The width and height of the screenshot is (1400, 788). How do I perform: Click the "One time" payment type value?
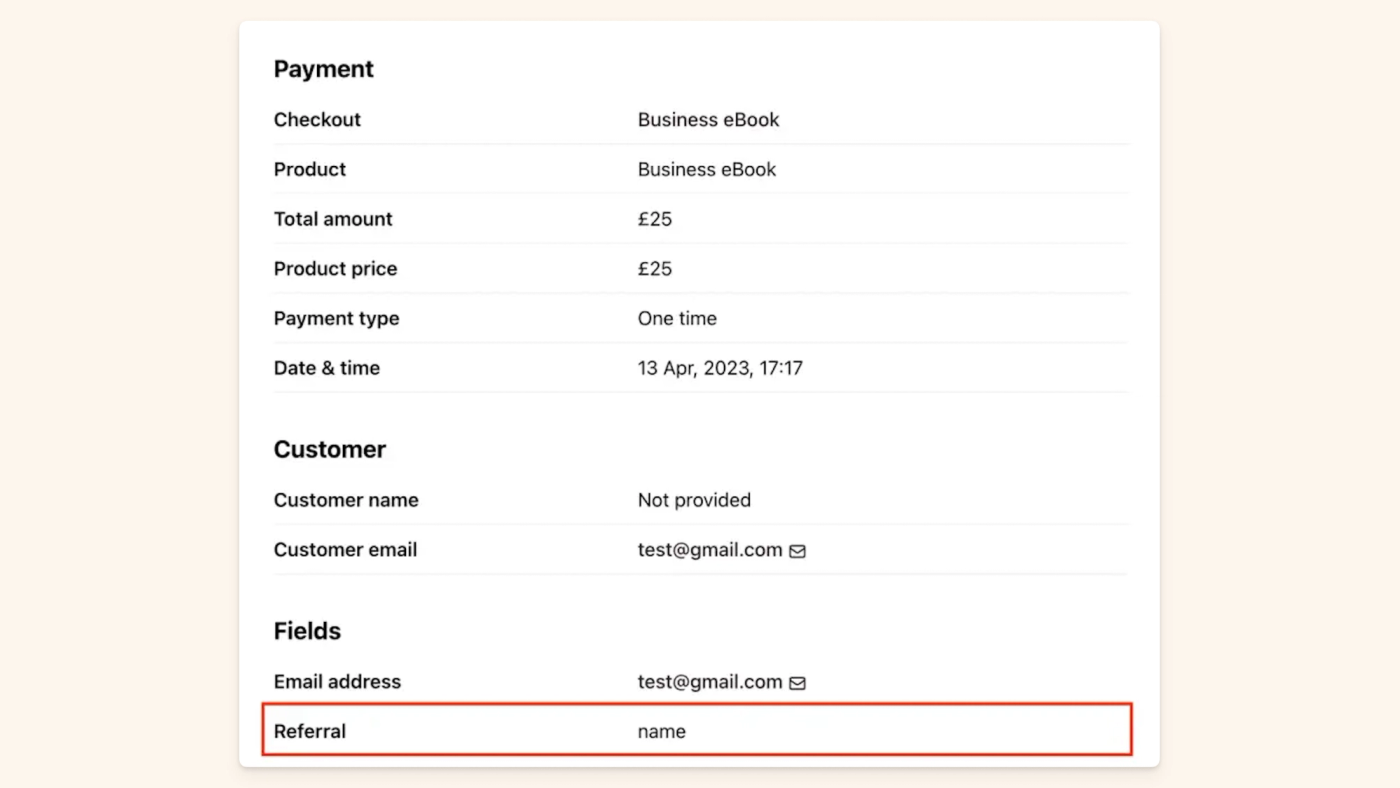pyautogui.click(x=677, y=319)
